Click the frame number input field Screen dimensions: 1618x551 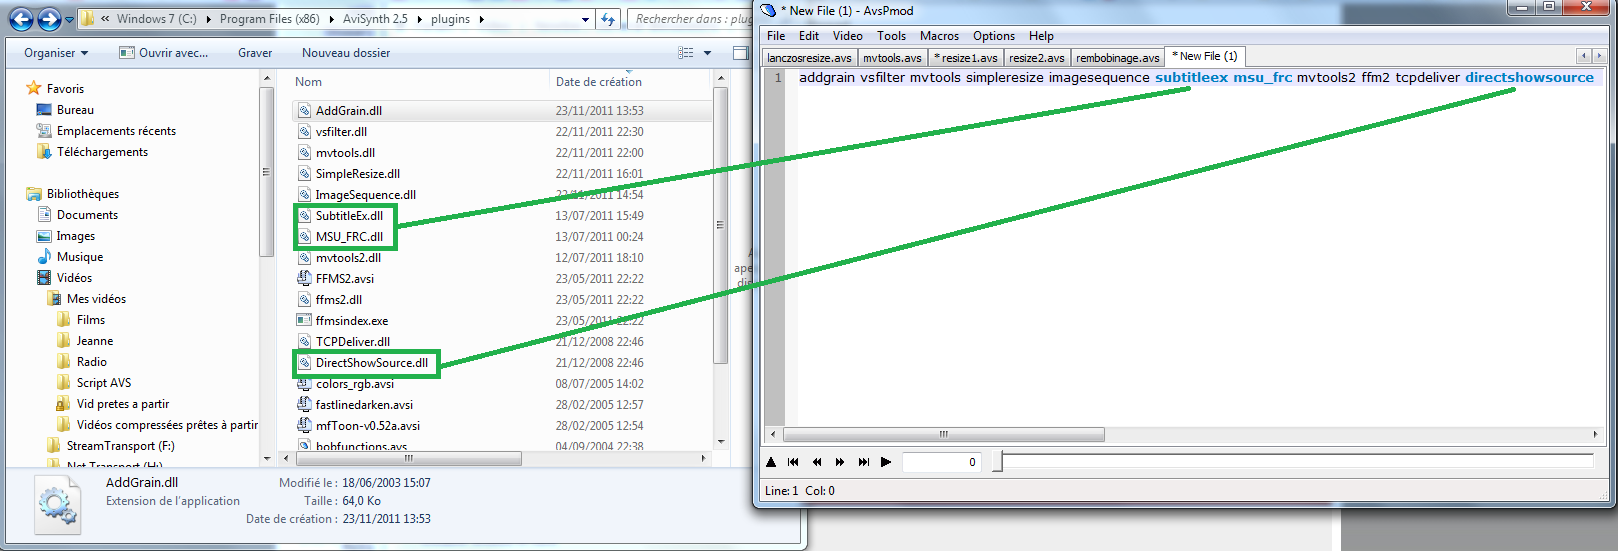coord(941,462)
